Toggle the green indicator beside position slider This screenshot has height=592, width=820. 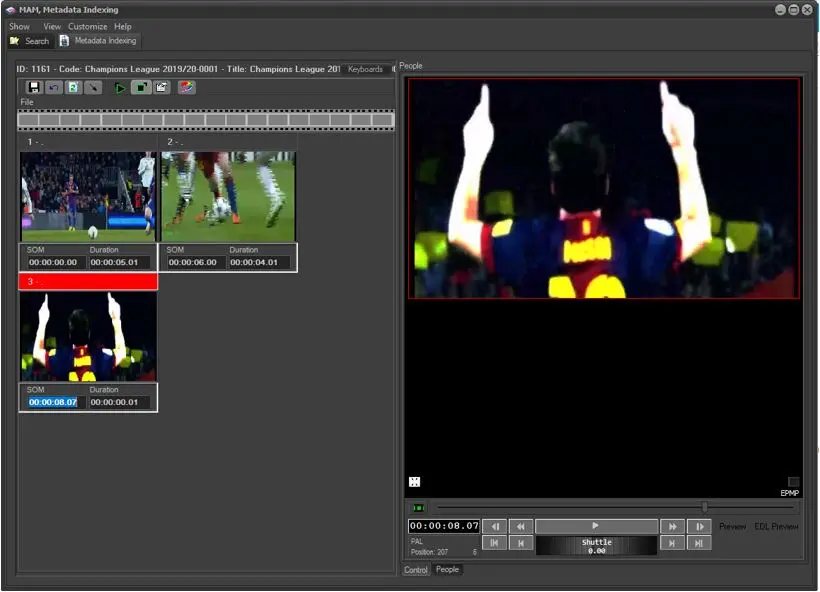click(x=418, y=508)
